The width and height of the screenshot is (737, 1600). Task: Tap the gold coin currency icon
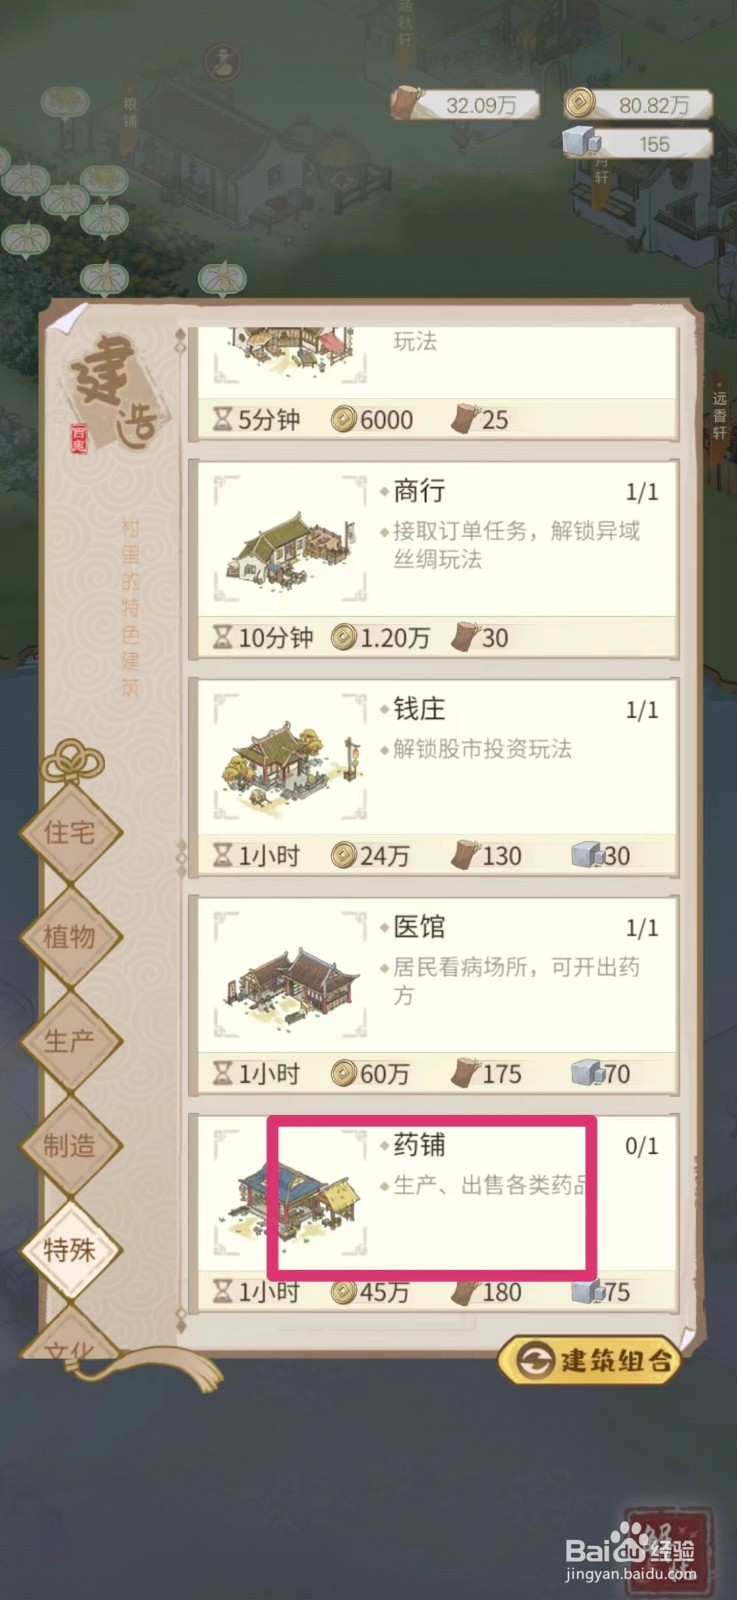[579, 104]
